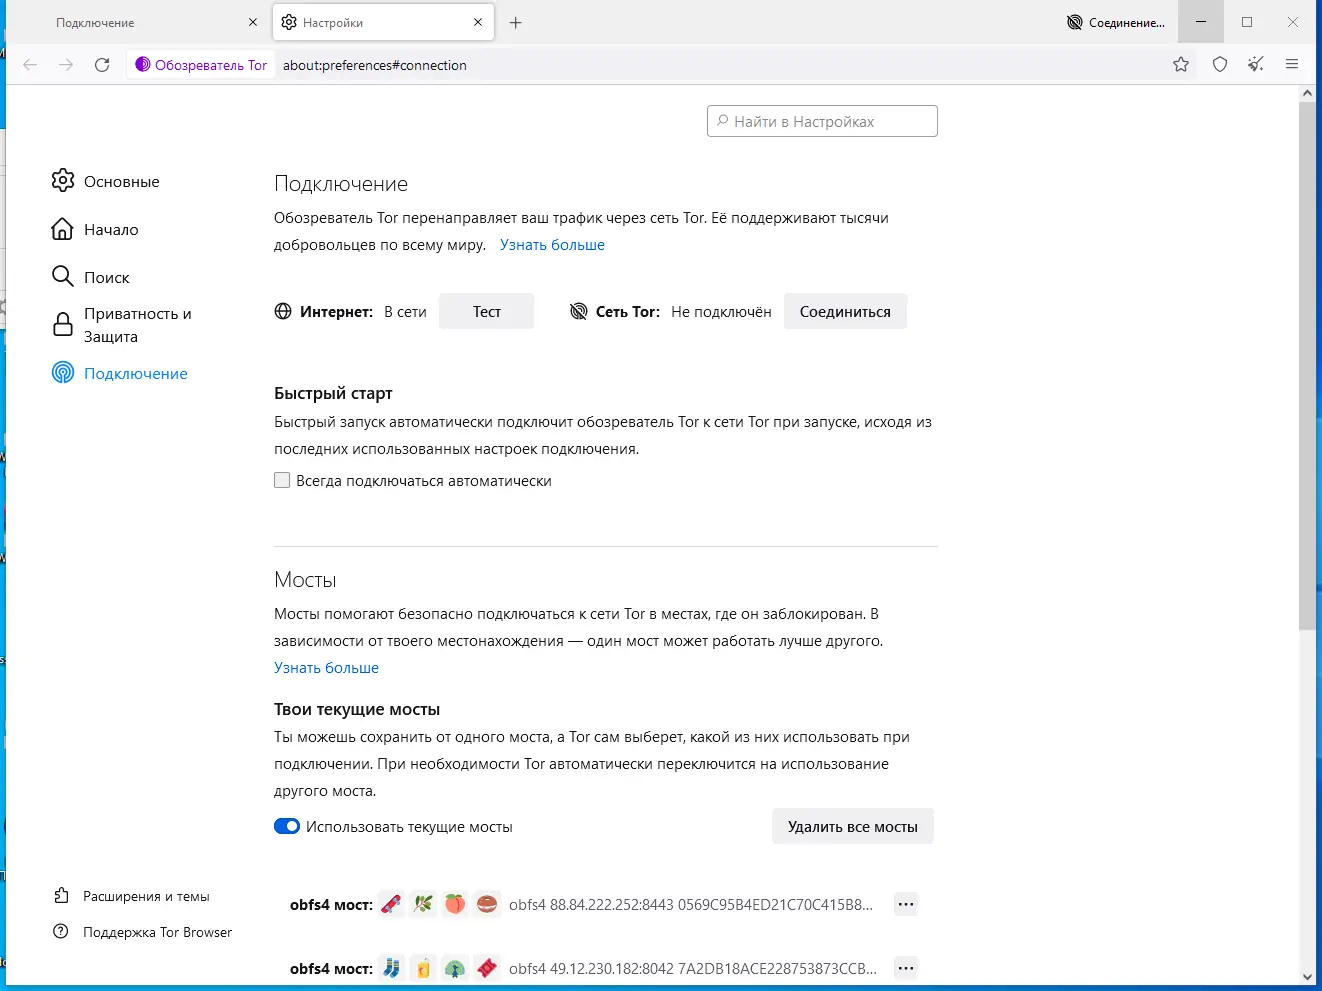
Task: Click the scrollbar down arrow
Action: (x=1307, y=977)
